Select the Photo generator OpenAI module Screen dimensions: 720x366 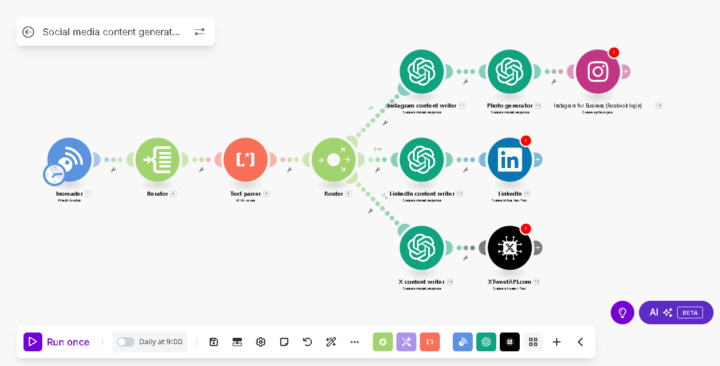tap(510, 72)
